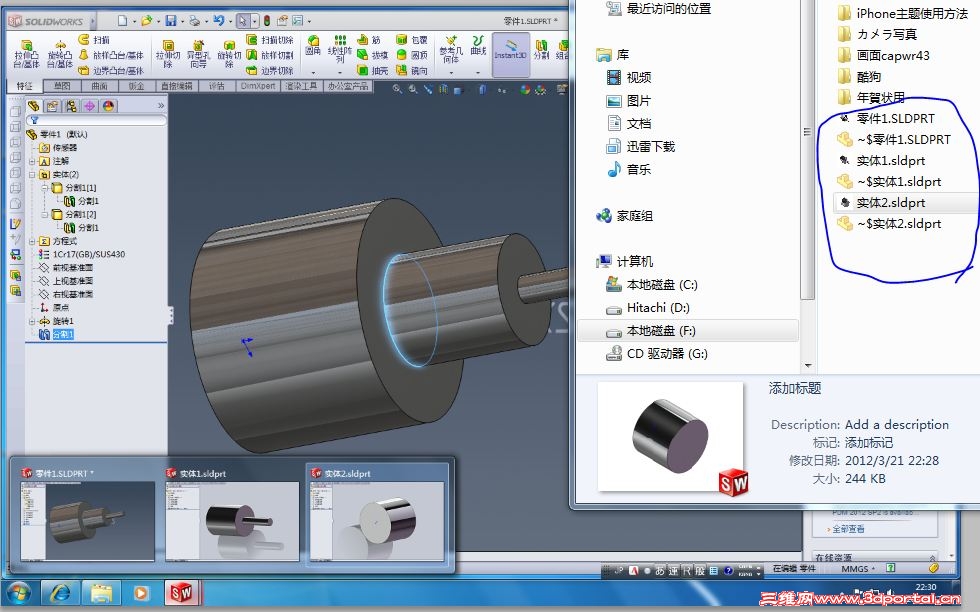Viewport: 980px width, 612px height.
Task: Open 迅雷下载 library in navigation pane
Action: (x=641, y=147)
